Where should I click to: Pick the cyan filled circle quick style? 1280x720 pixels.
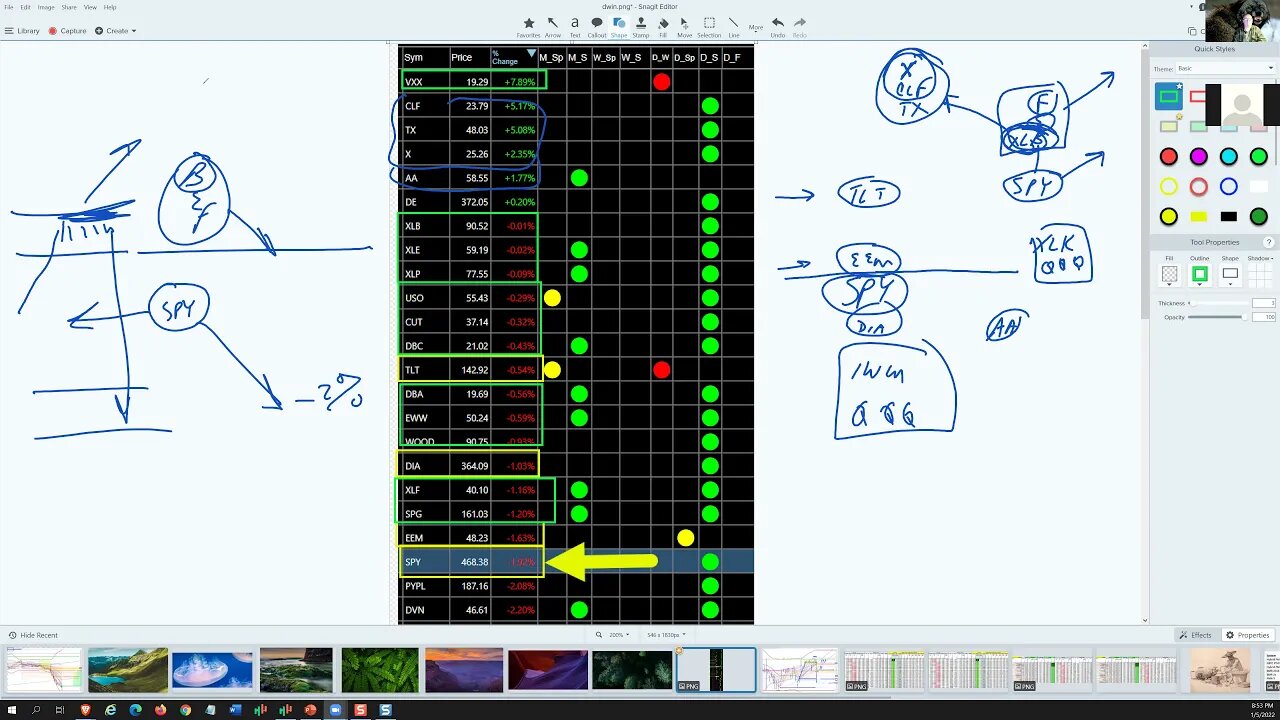click(1229, 156)
